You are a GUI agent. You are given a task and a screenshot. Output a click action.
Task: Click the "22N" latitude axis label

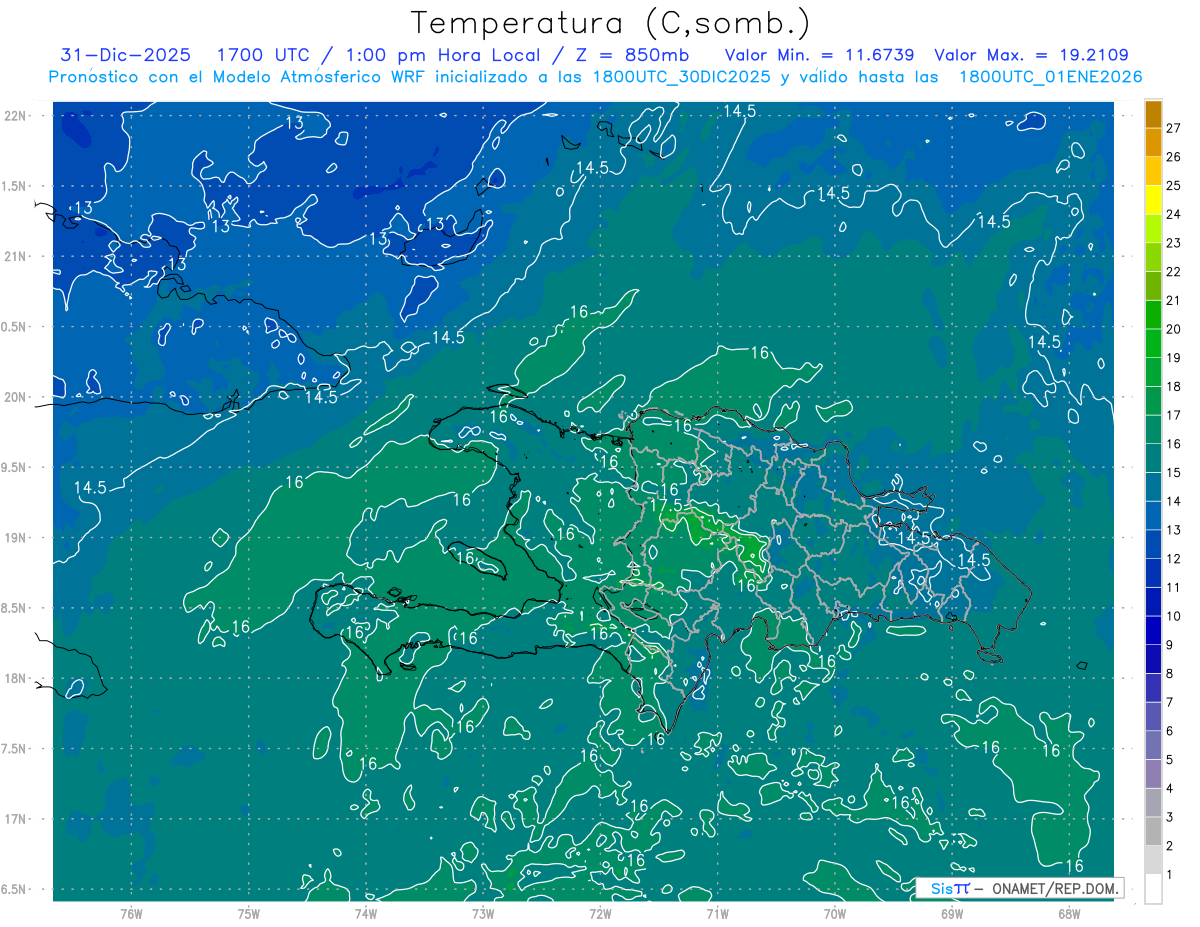click(17, 116)
